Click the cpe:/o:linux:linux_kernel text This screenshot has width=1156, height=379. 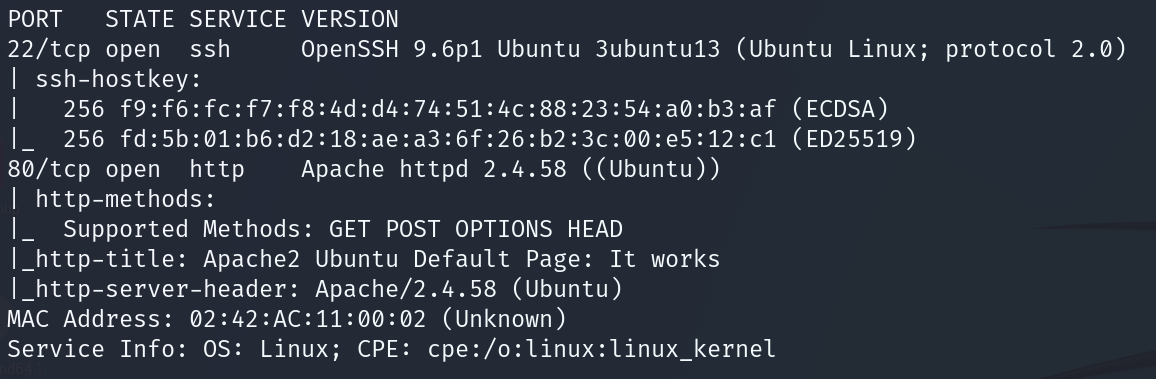tap(602, 348)
